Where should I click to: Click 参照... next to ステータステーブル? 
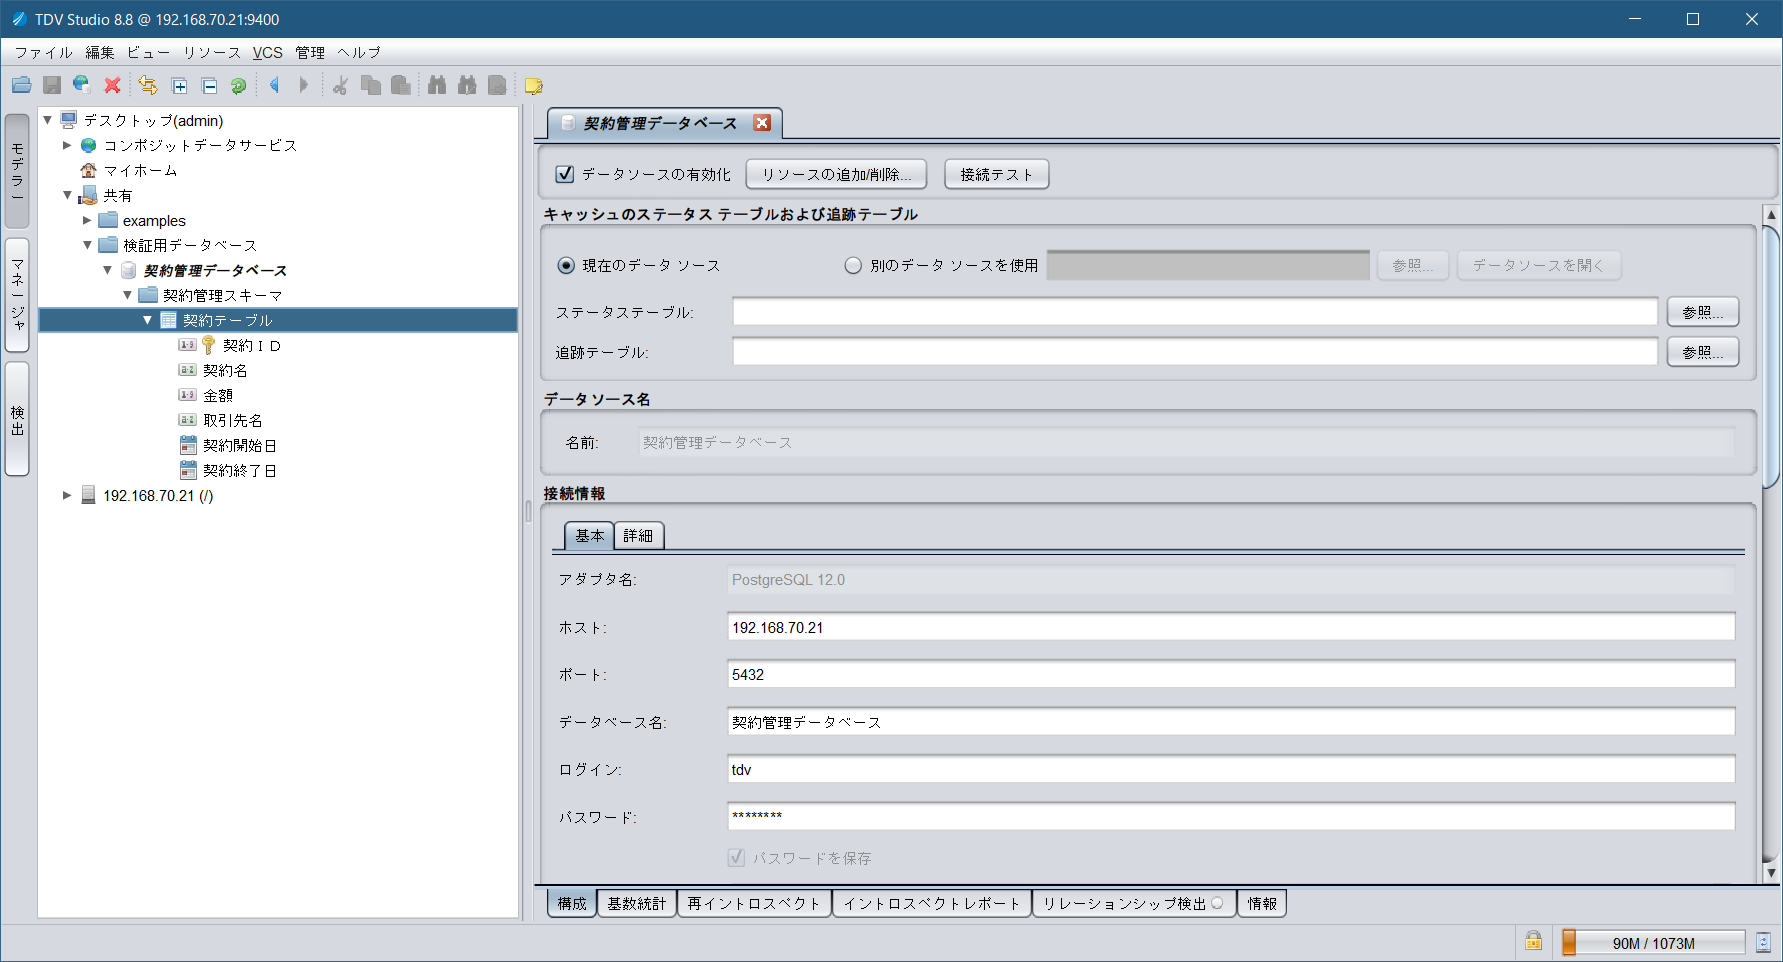pyautogui.click(x=1702, y=312)
